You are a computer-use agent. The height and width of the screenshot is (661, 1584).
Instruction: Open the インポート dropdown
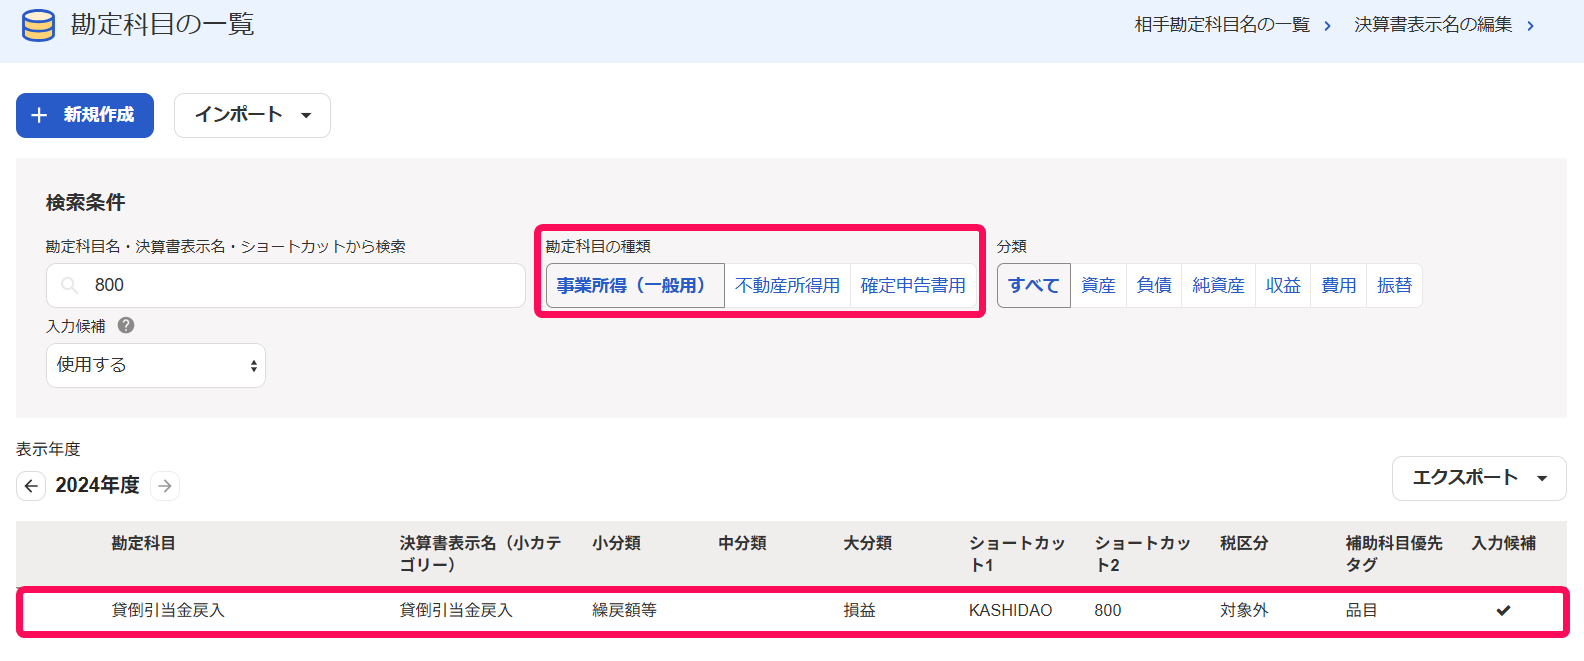click(252, 115)
